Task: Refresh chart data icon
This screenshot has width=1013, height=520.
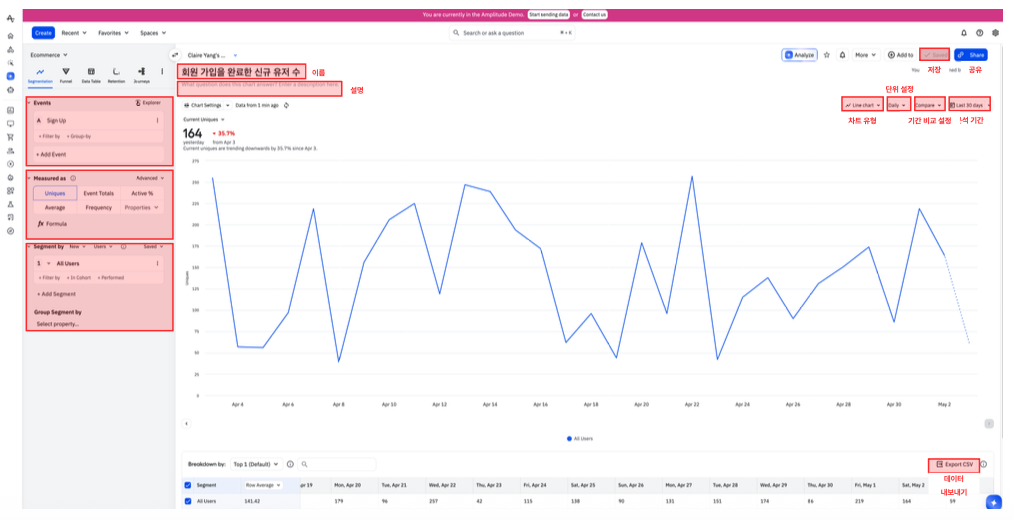Action: tap(286, 105)
